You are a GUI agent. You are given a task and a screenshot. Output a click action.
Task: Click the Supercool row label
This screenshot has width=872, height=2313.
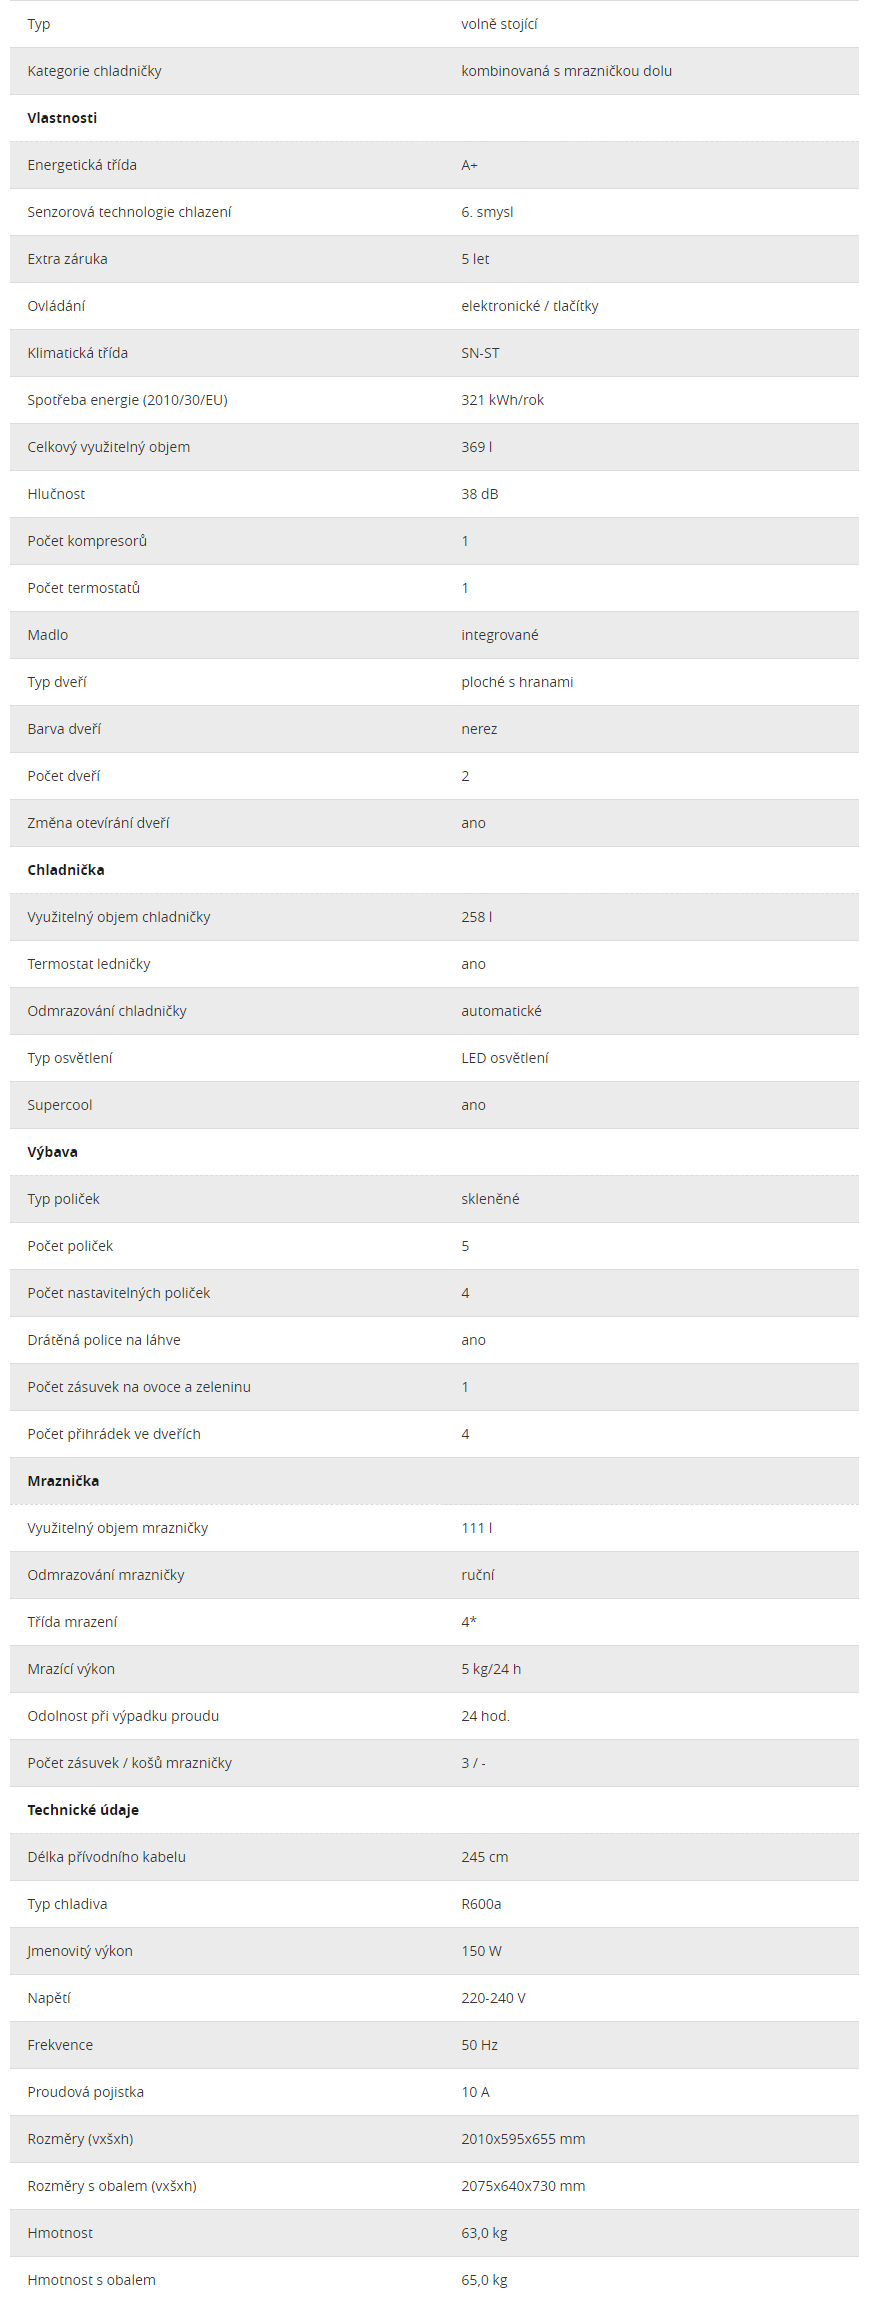pos(60,1105)
